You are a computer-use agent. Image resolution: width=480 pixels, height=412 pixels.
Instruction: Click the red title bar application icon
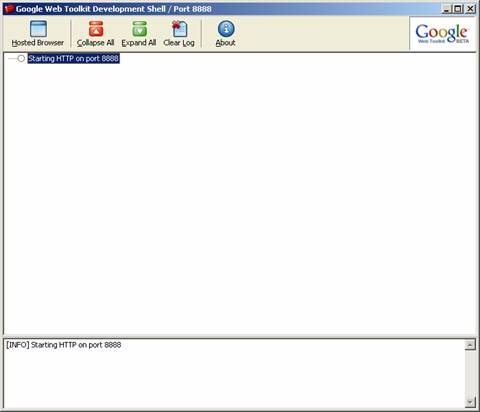click(x=9, y=9)
